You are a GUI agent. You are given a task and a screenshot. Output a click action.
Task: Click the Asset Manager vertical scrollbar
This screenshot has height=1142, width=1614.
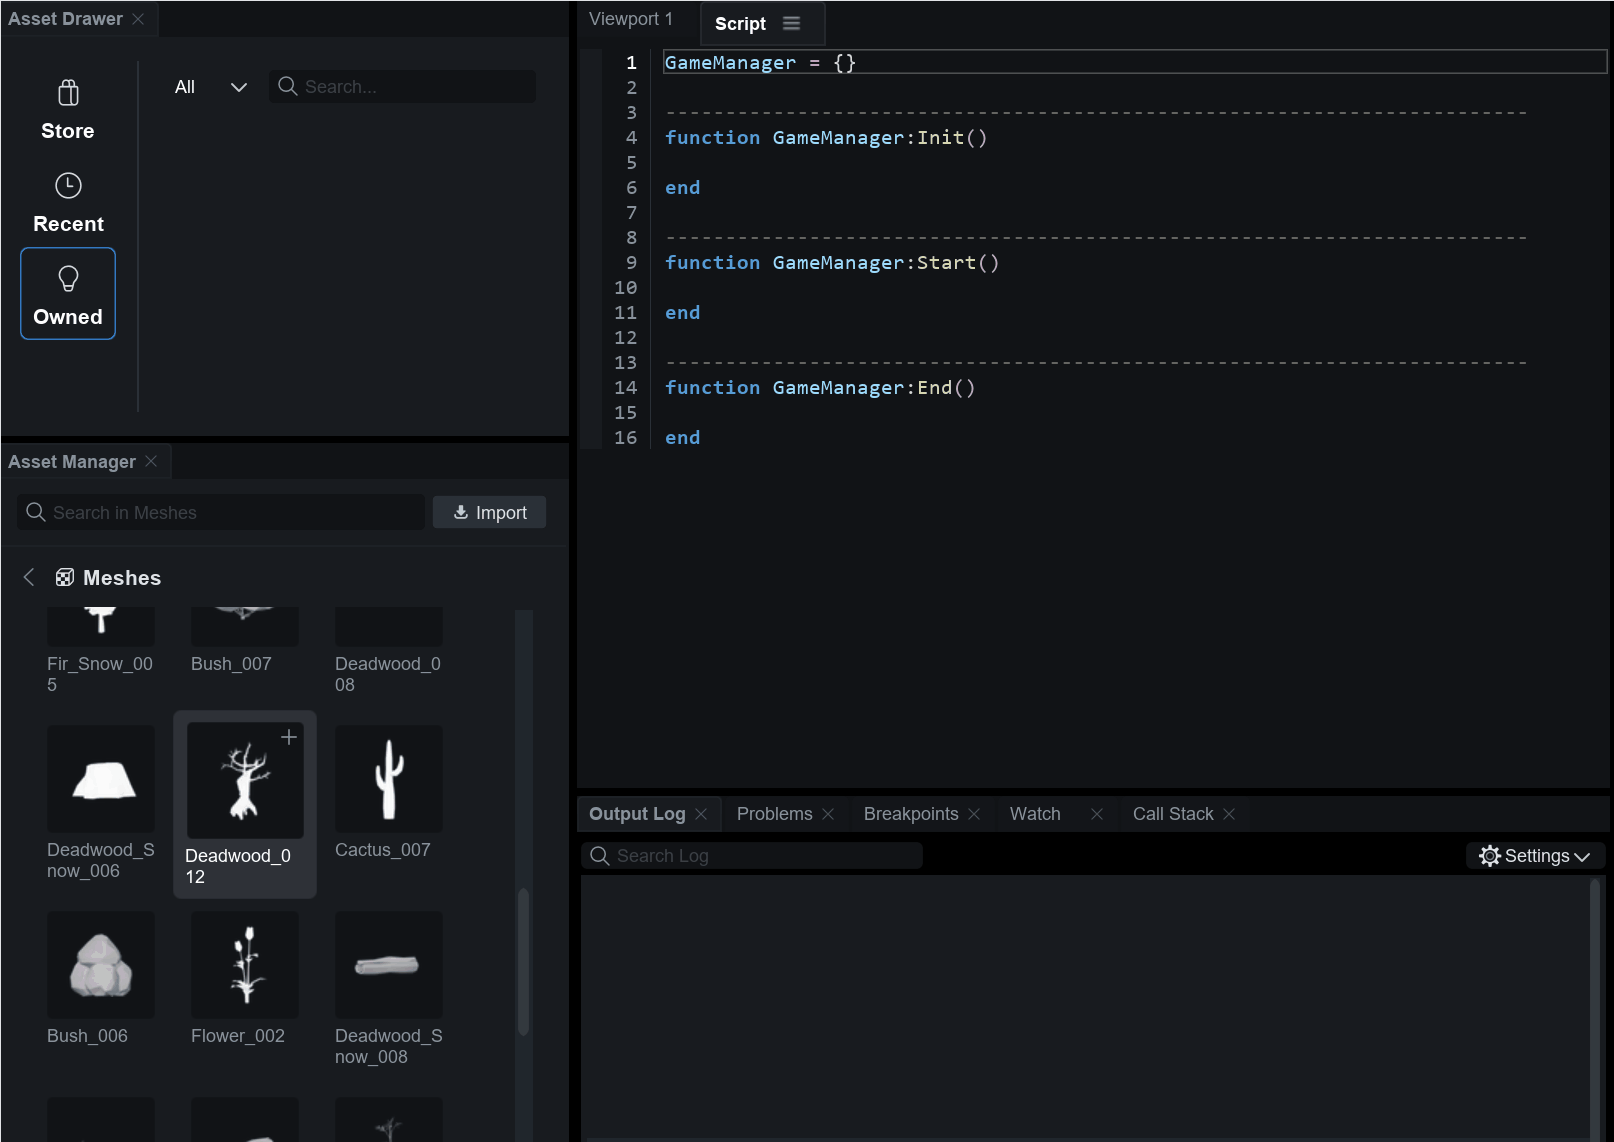[x=523, y=960]
